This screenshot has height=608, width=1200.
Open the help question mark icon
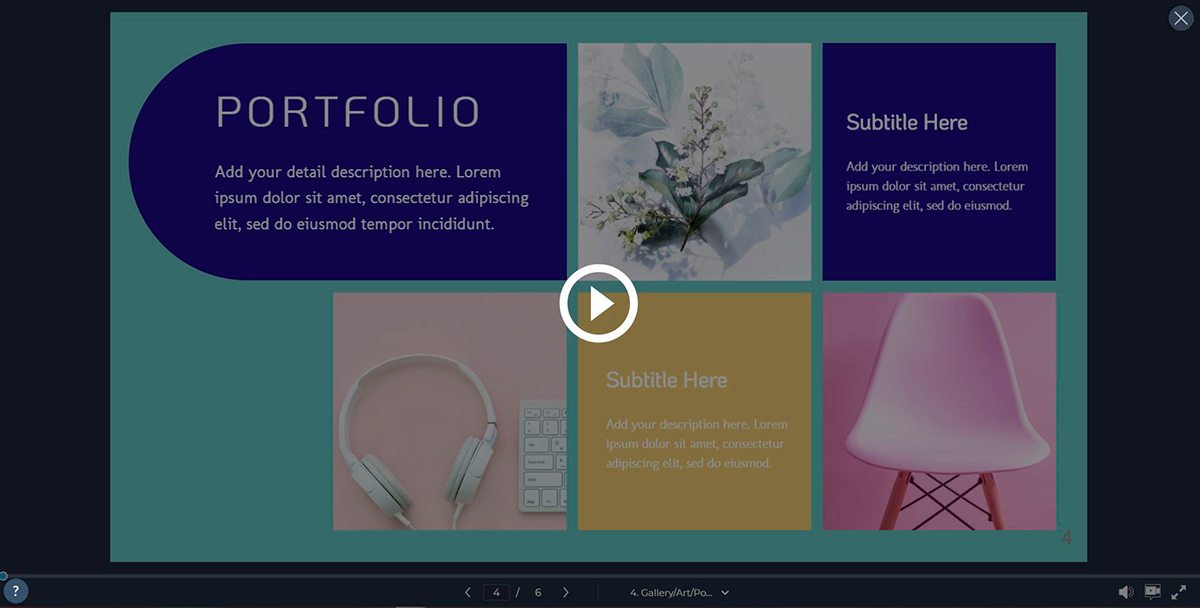click(x=15, y=591)
